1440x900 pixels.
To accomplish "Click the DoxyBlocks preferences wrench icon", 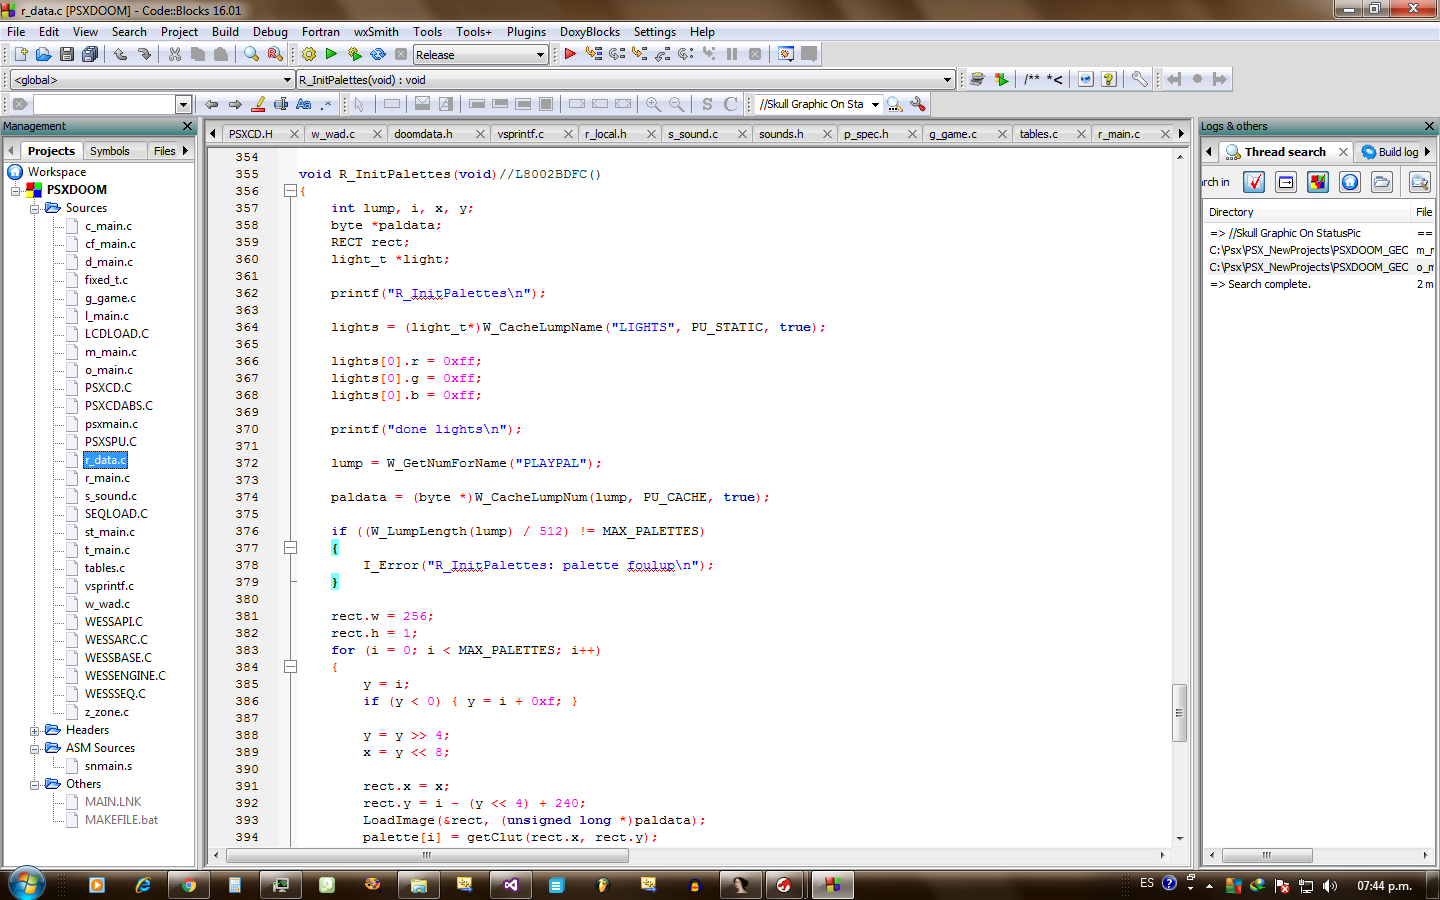I will [1139, 79].
